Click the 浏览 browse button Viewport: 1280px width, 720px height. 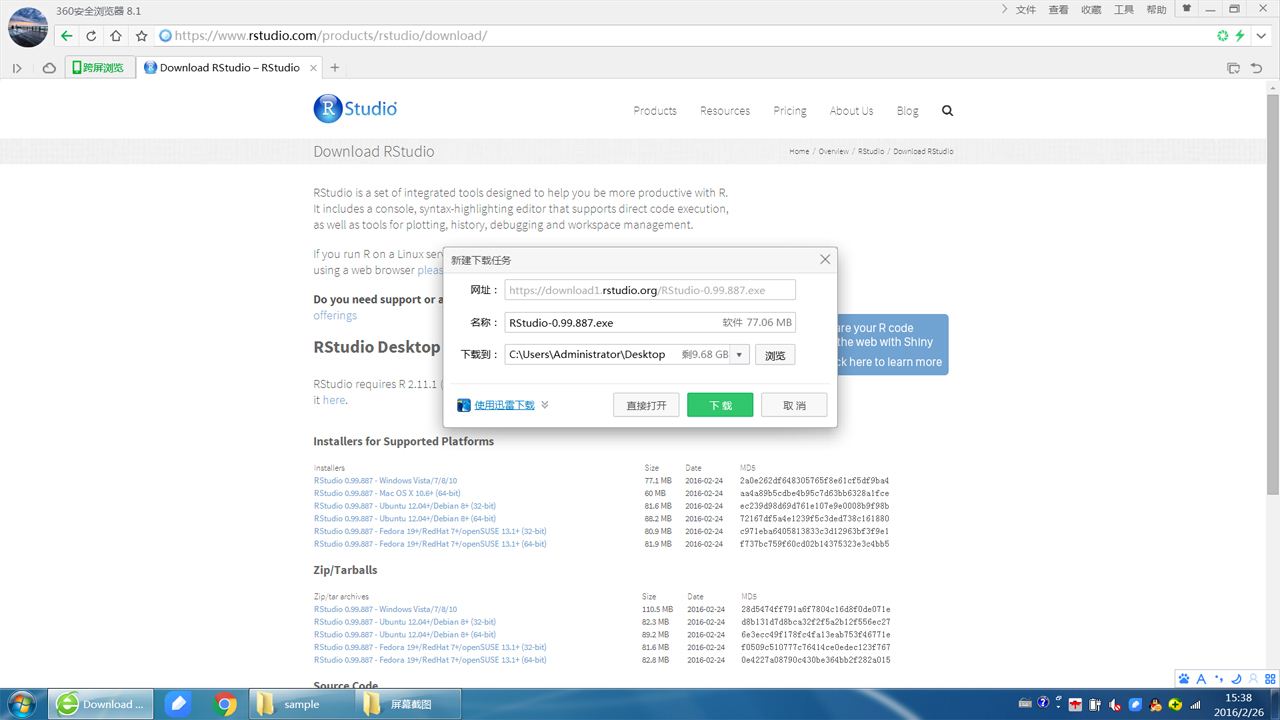point(775,355)
